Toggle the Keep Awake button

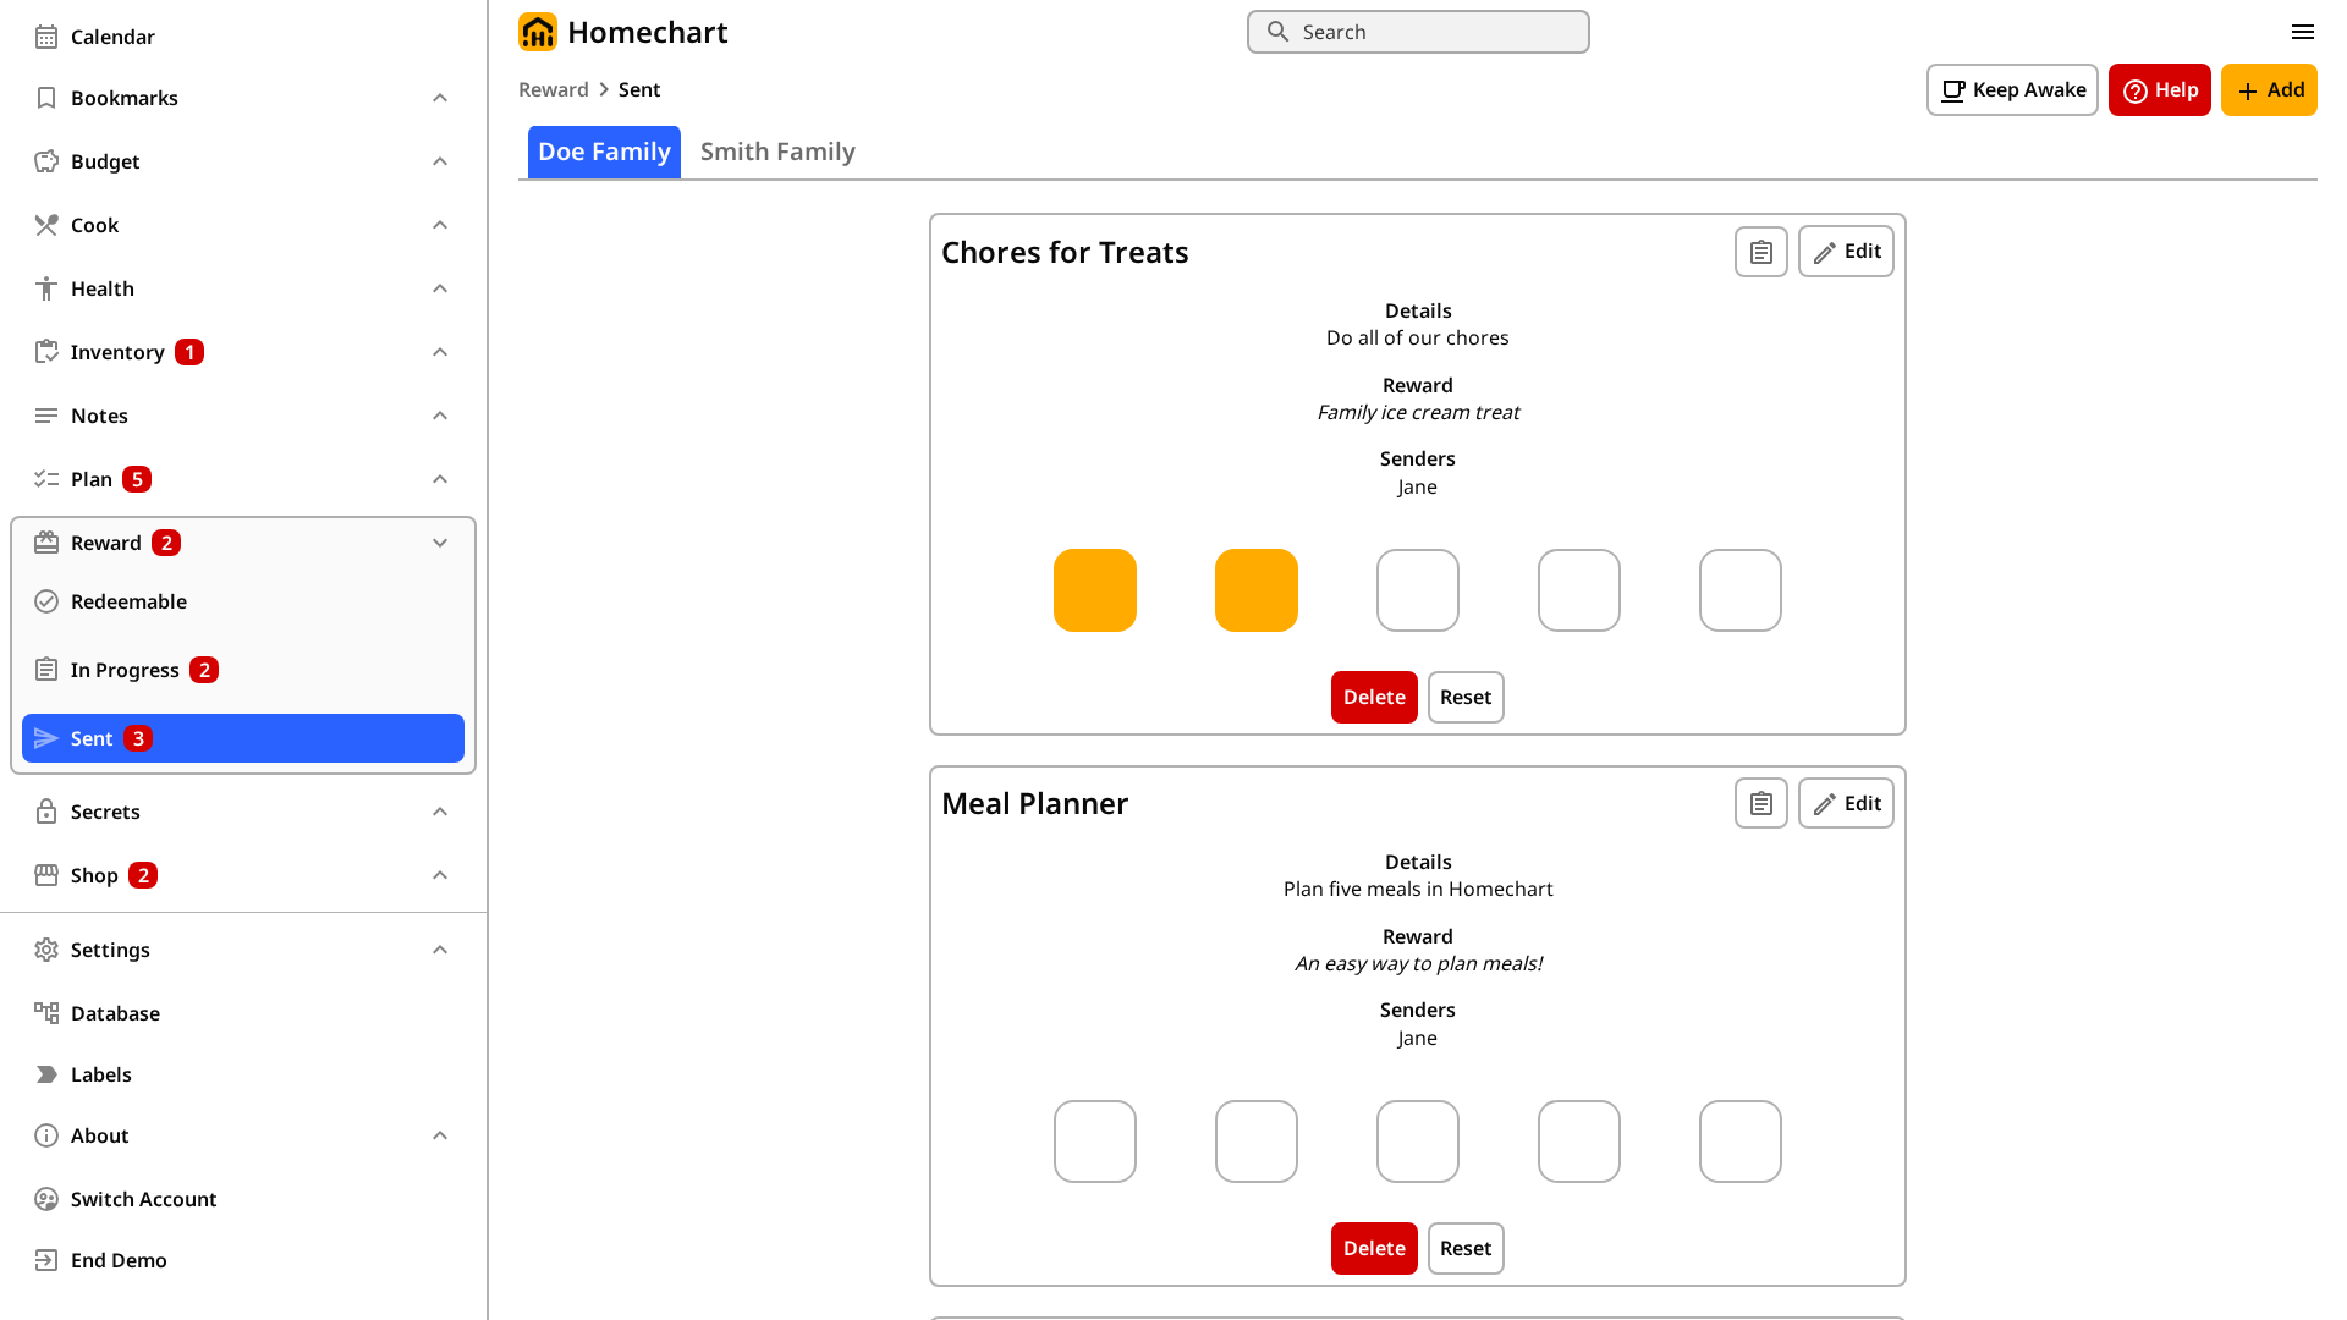coord(2012,90)
